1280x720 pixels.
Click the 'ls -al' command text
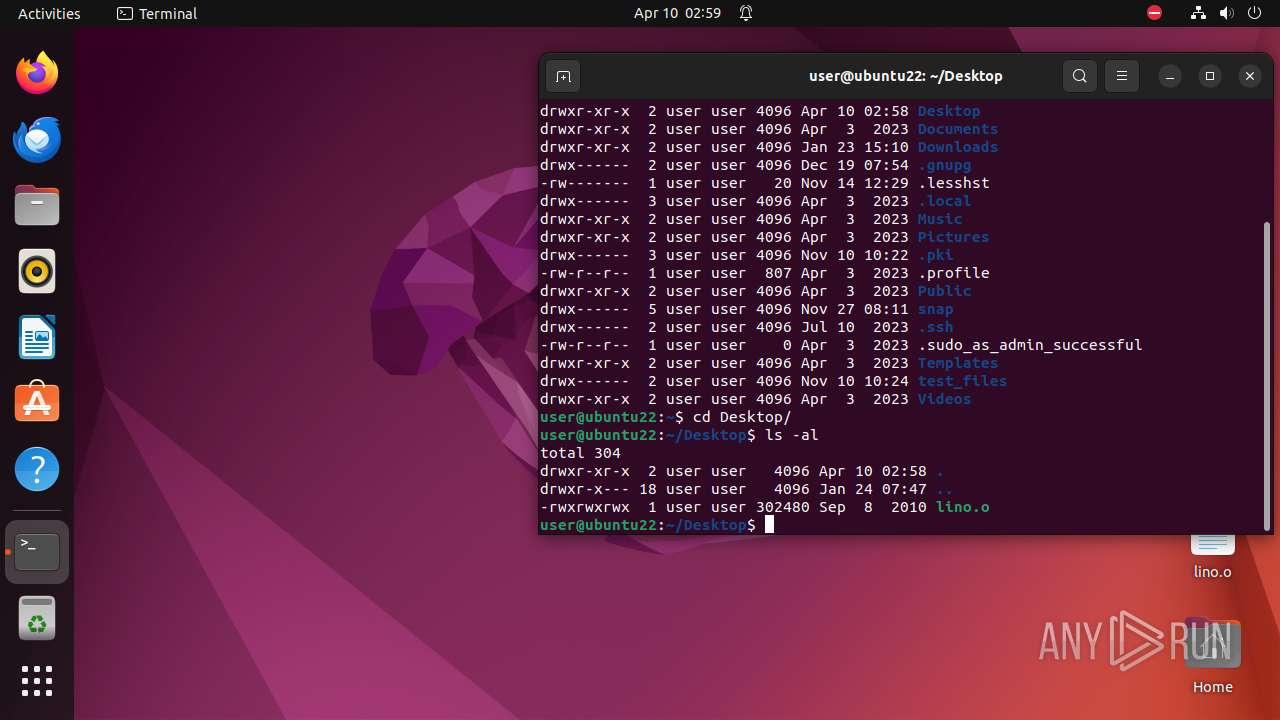click(792, 435)
